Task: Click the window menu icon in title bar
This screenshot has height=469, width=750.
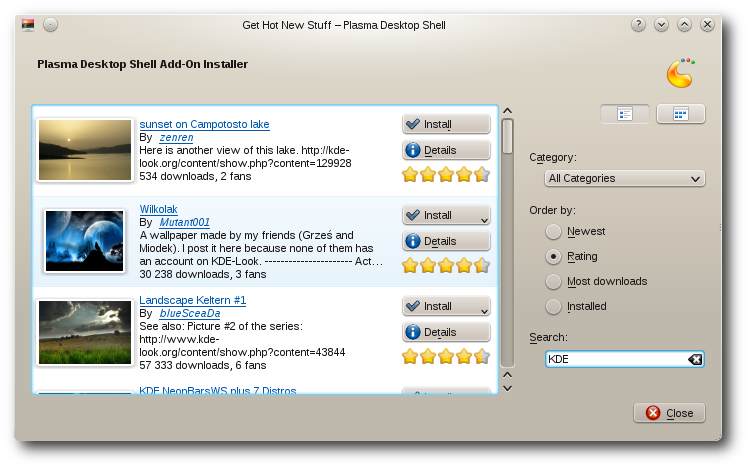Action: (x=27, y=24)
